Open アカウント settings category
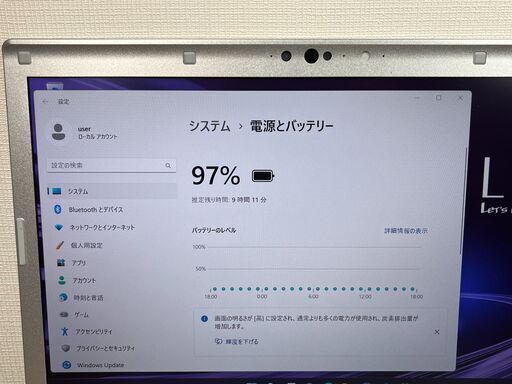 pos(84,280)
